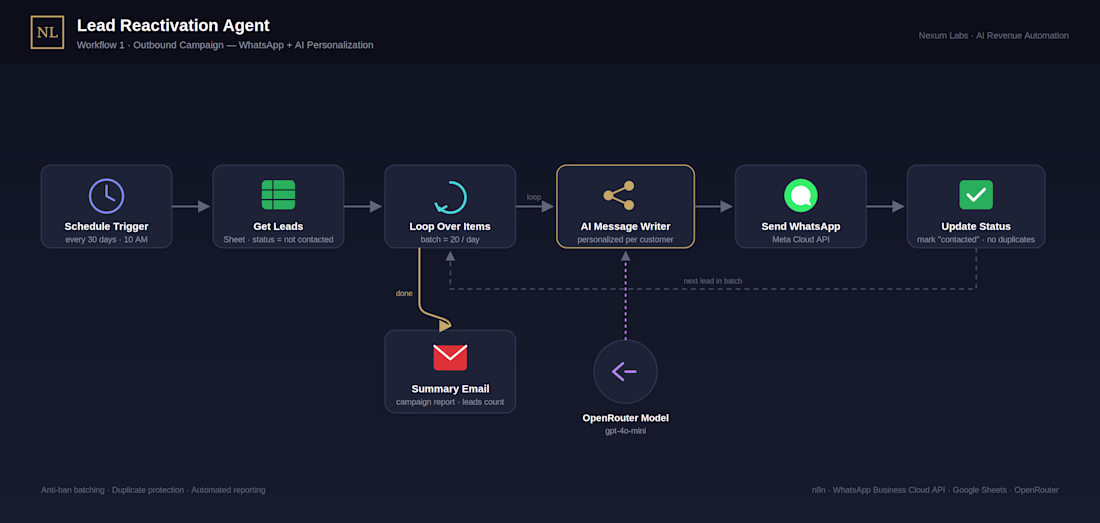Click the 'next lead in batch' label
Viewport: 1100px width, 523px height.
(713, 280)
